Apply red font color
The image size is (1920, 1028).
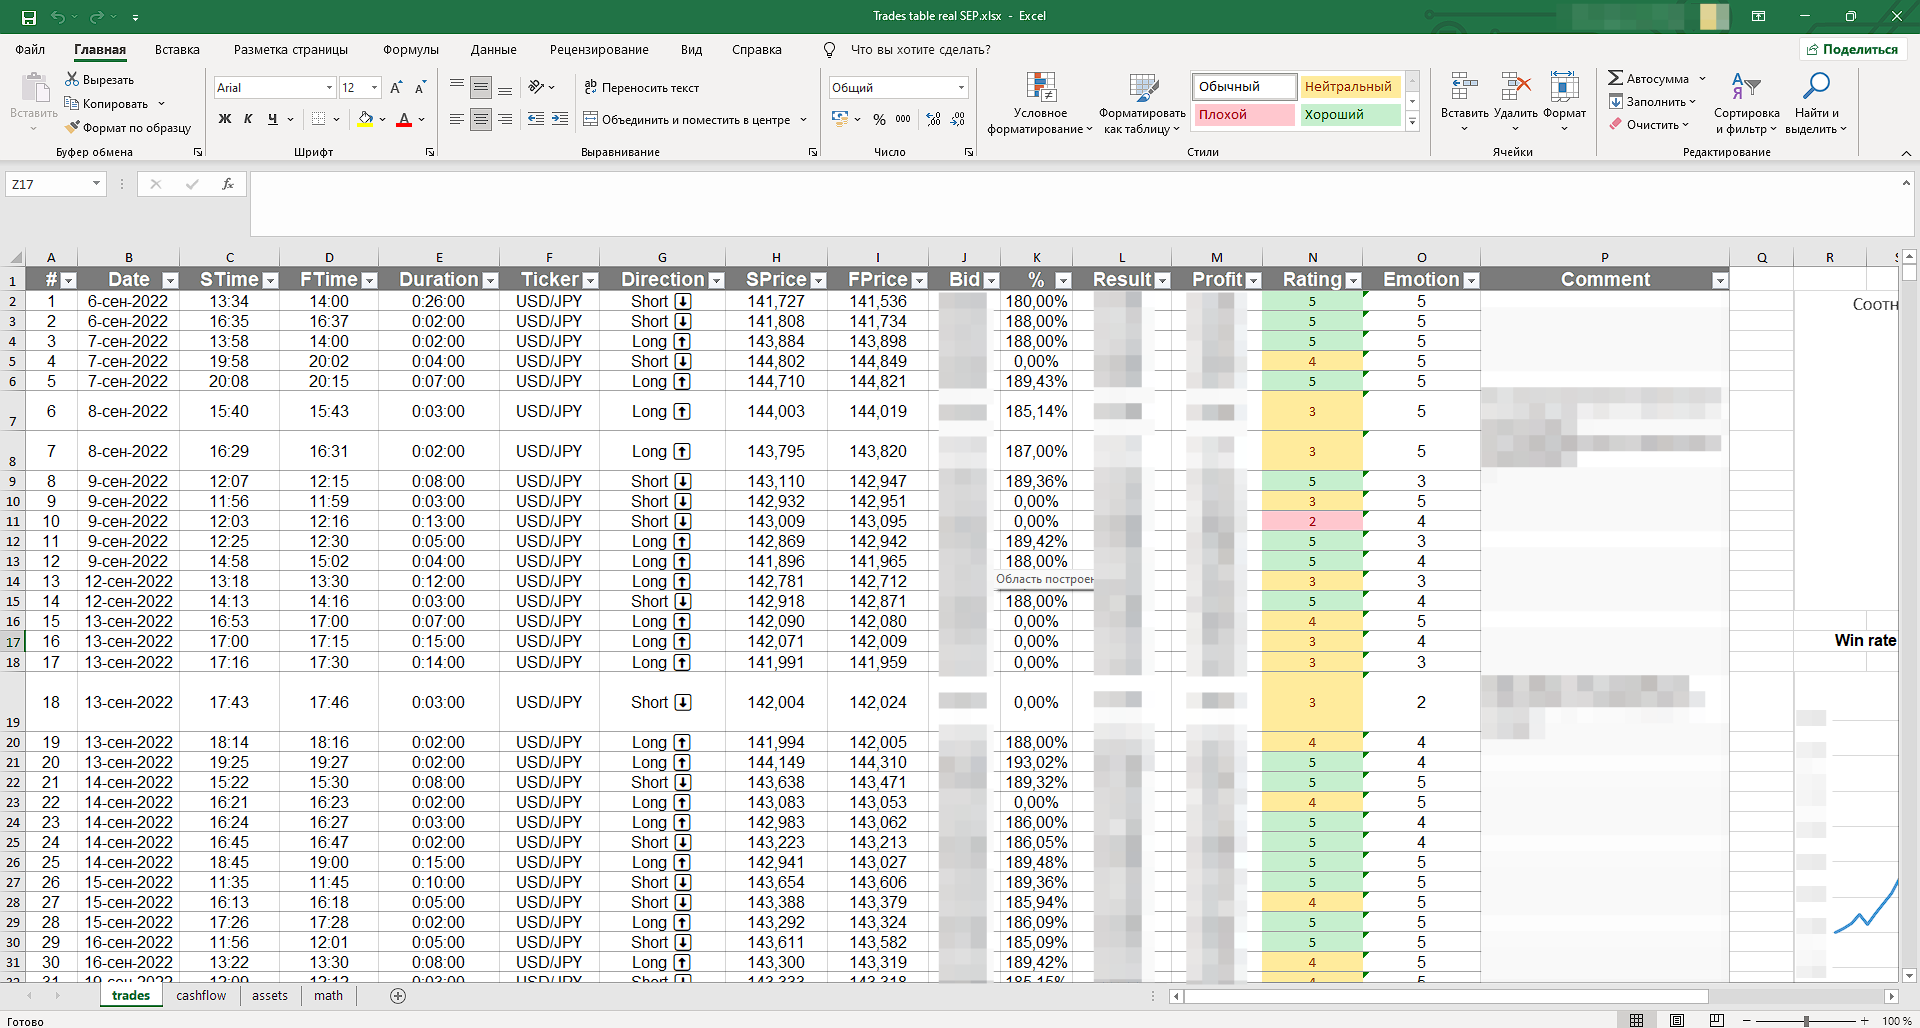tap(404, 119)
